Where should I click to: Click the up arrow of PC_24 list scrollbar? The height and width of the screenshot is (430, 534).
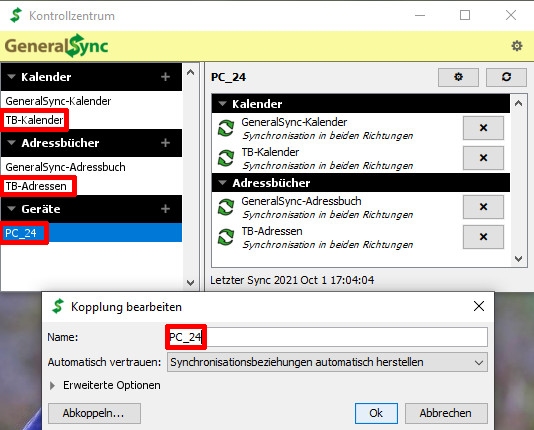(x=518, y=103)
